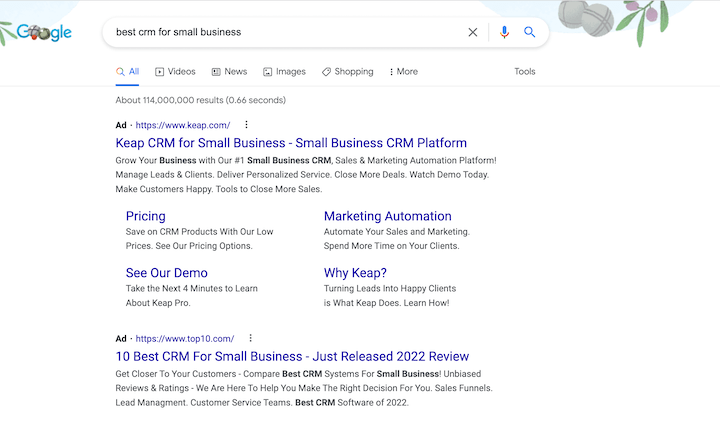This screenshot has width=720, height=425.
Task: Switch to the News tab
Action: coord(230,72)
